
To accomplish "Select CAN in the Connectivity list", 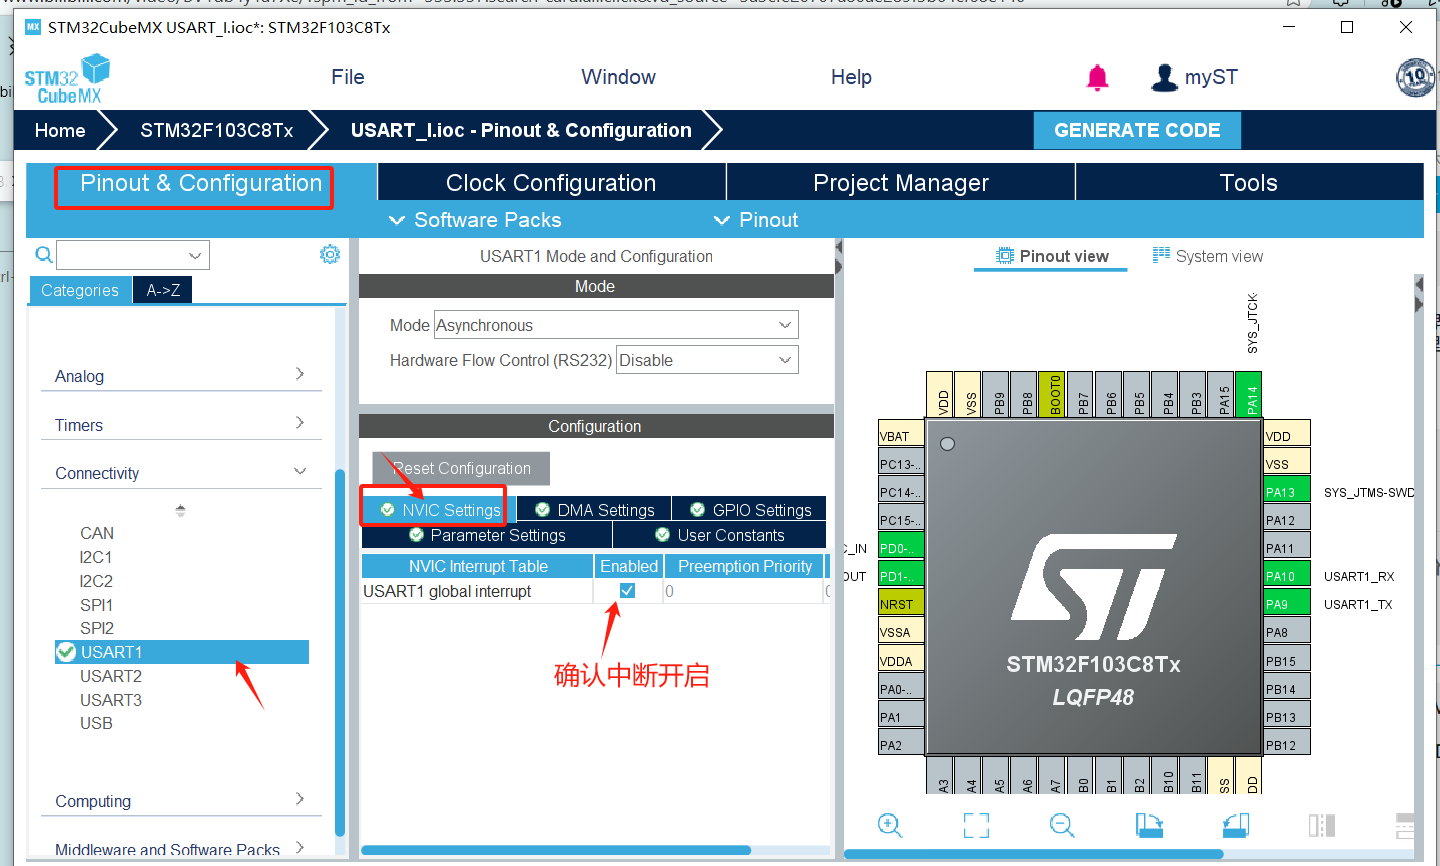I will 97,533.
